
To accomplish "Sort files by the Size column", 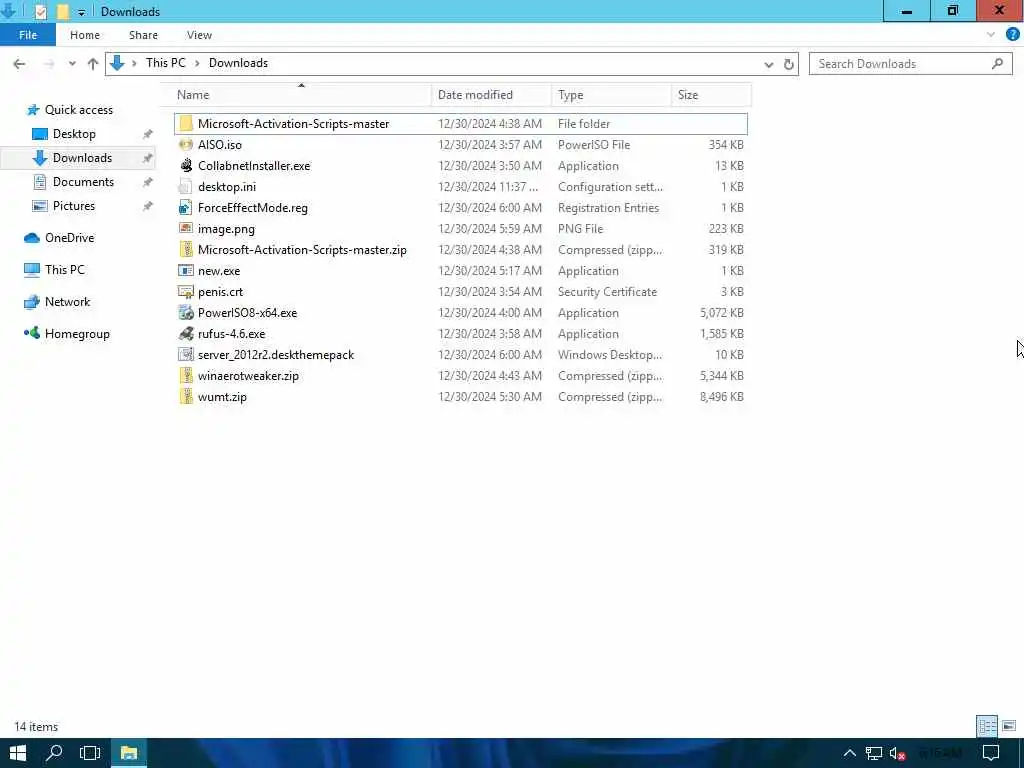I will coord(711,95).
